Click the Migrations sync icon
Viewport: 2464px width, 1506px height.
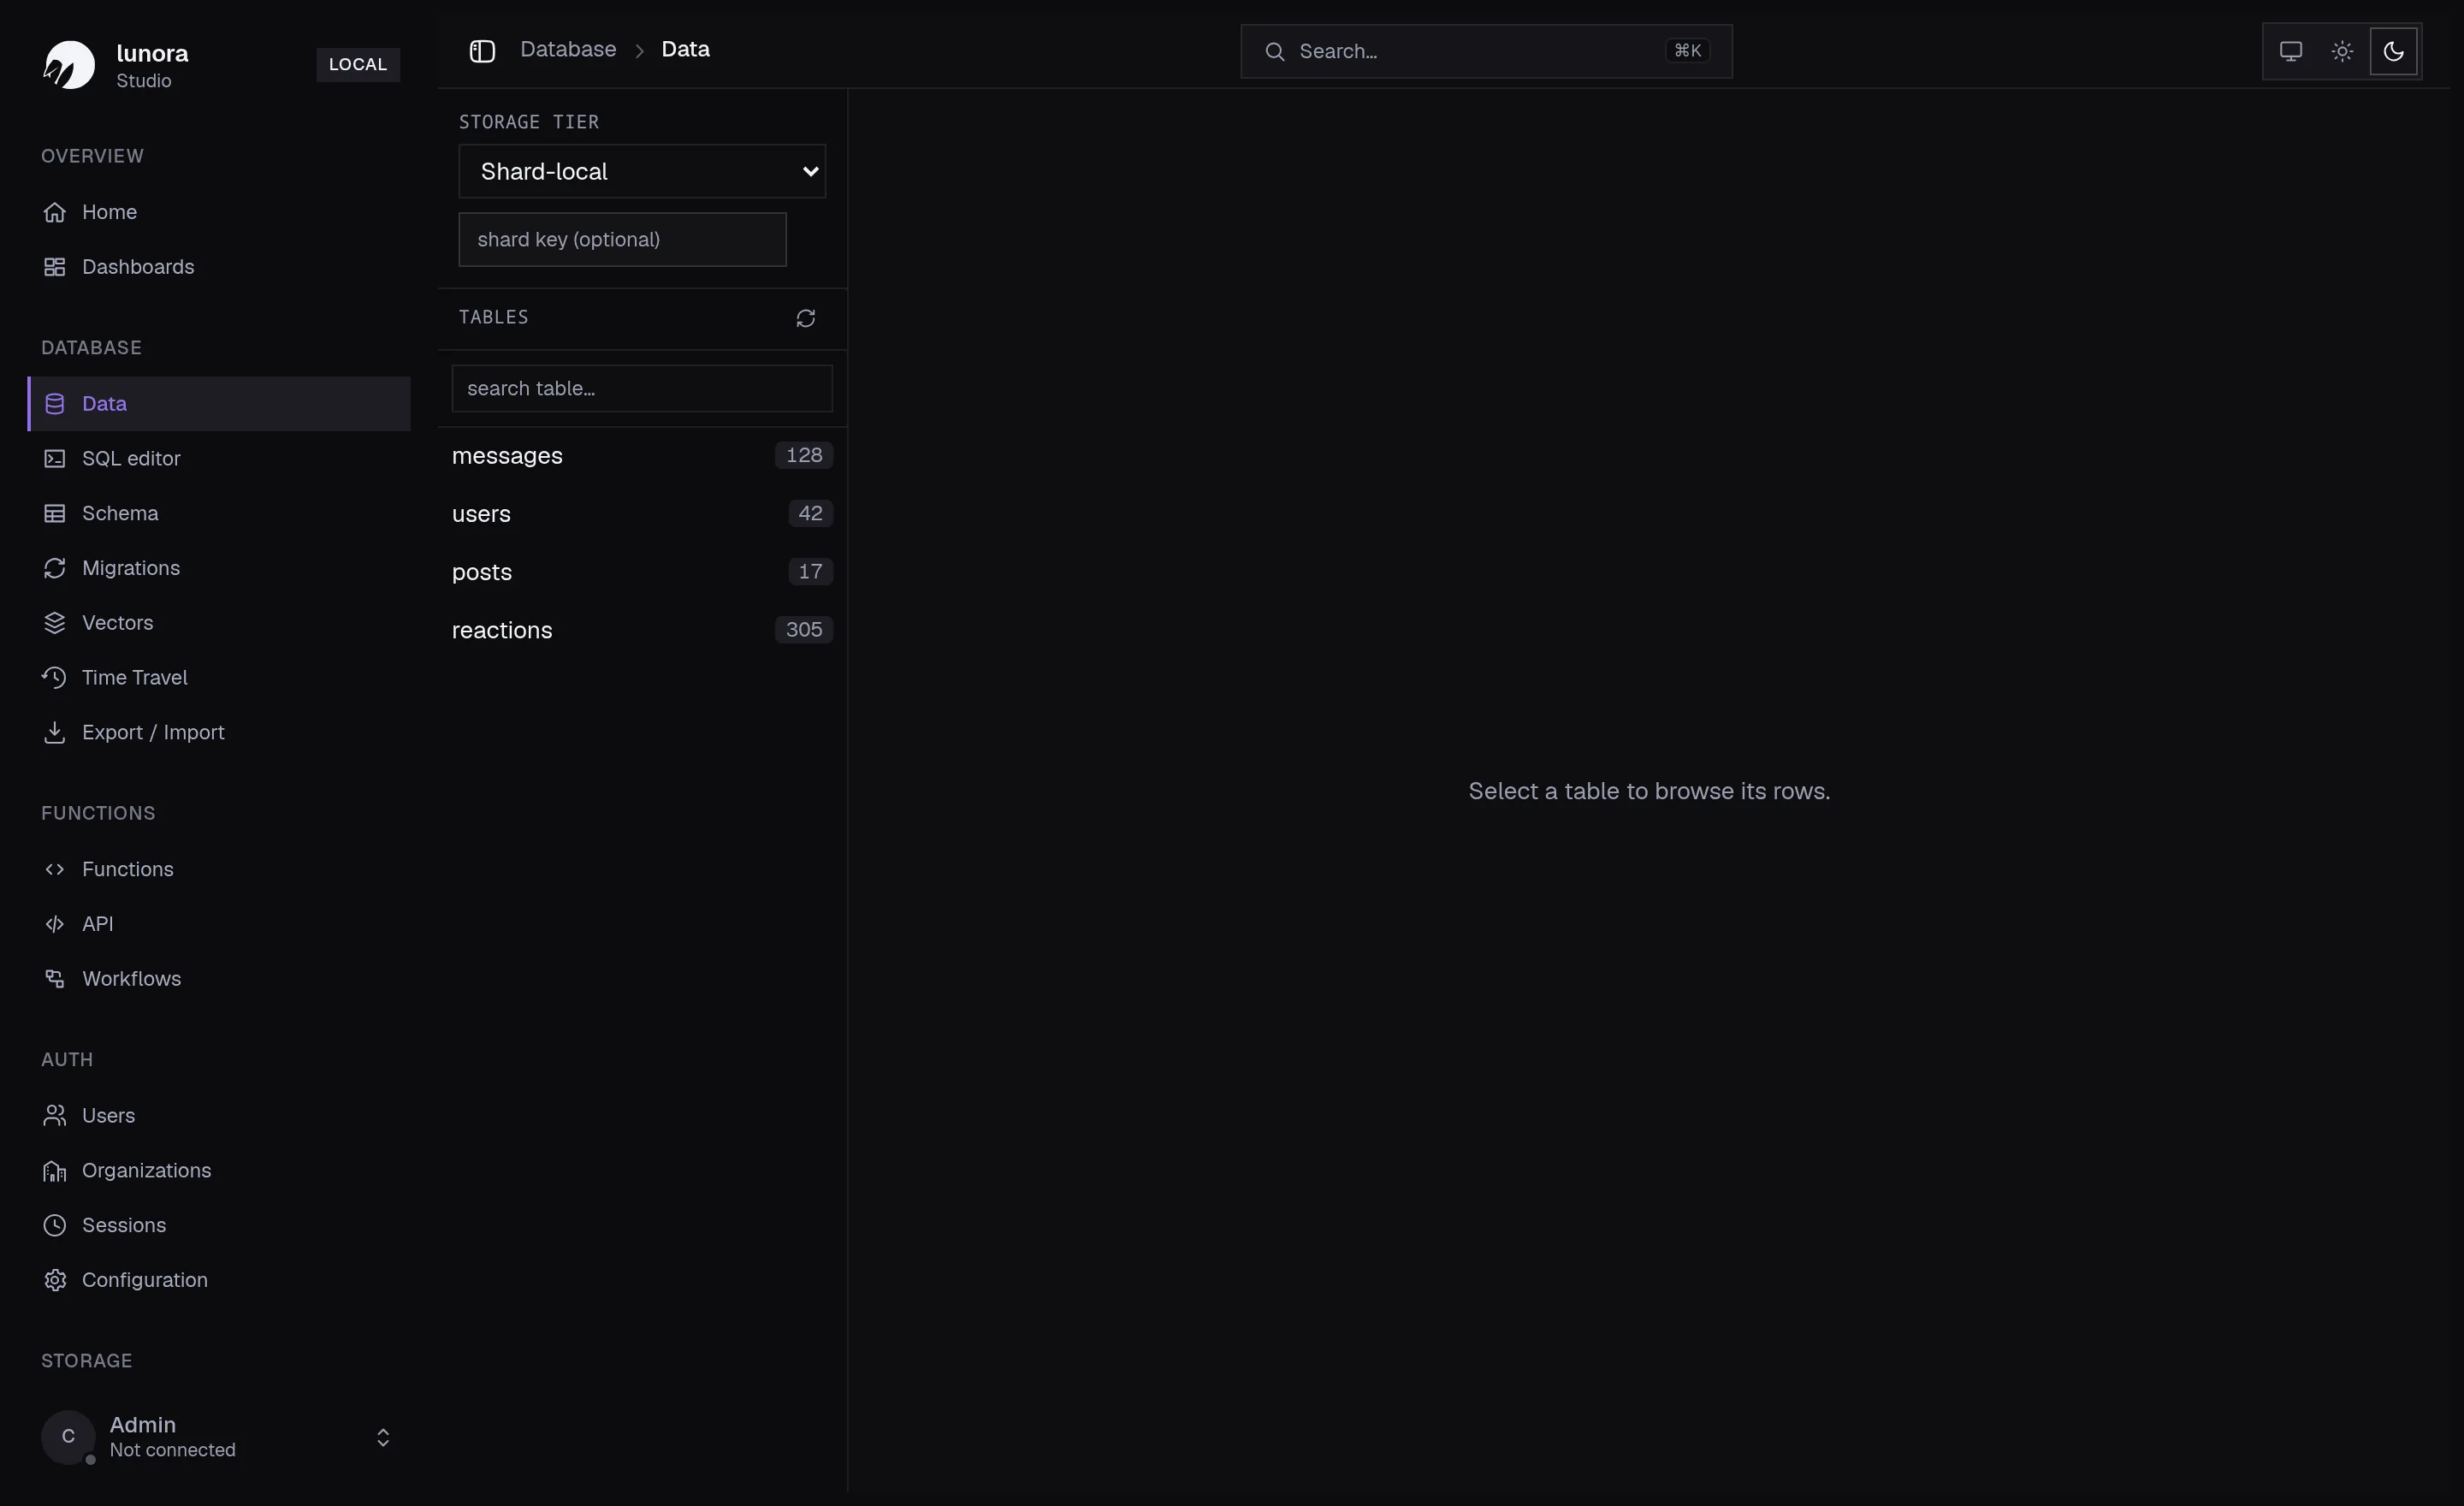coord(55,568)
